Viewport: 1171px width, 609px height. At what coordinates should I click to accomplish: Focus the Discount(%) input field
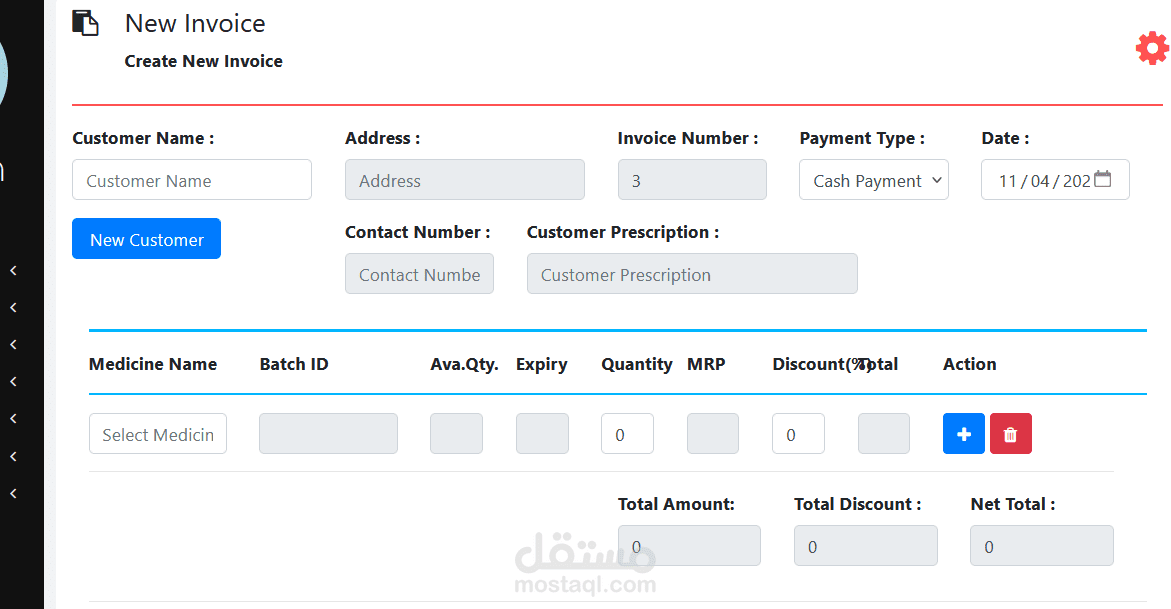(798, 433)
